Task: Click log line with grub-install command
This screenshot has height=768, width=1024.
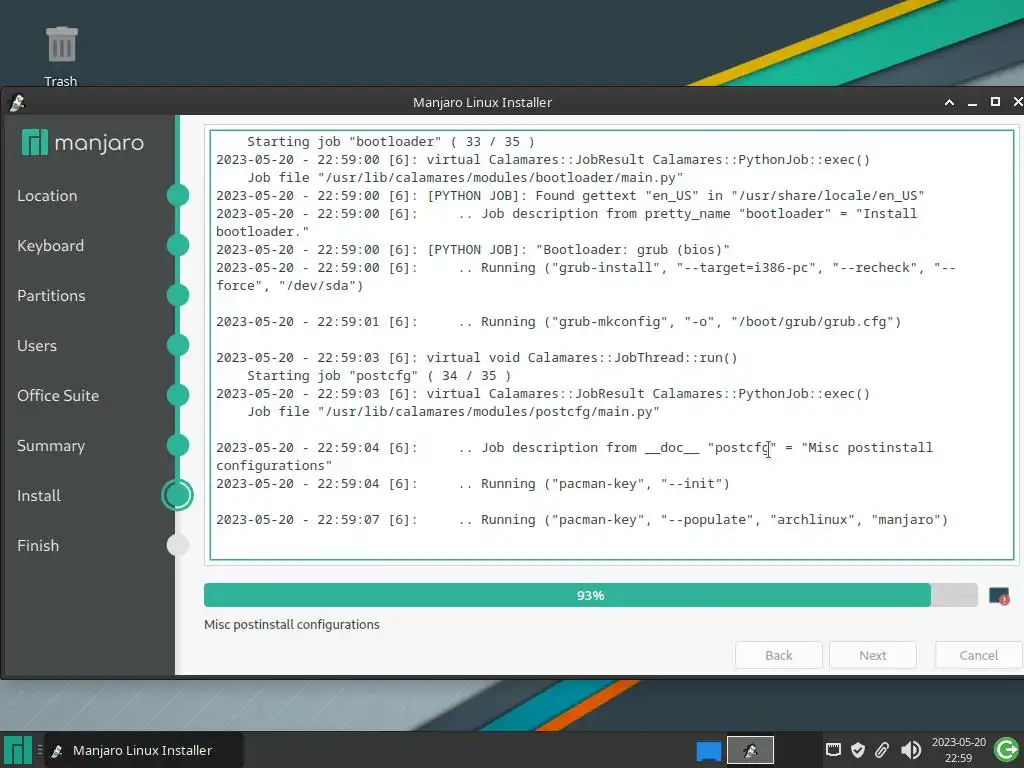Action: [586, 276]
